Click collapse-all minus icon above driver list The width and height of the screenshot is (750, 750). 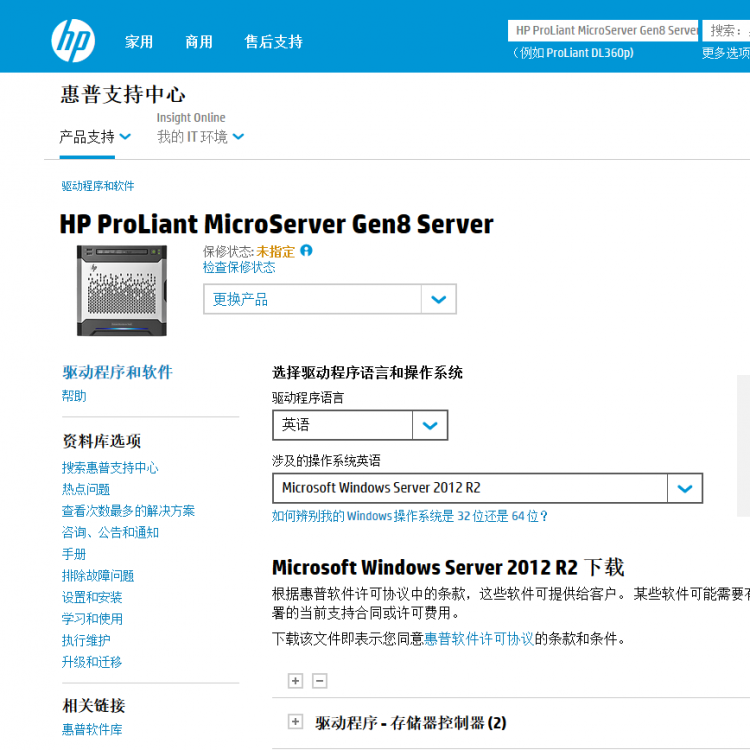pos(320,680)
